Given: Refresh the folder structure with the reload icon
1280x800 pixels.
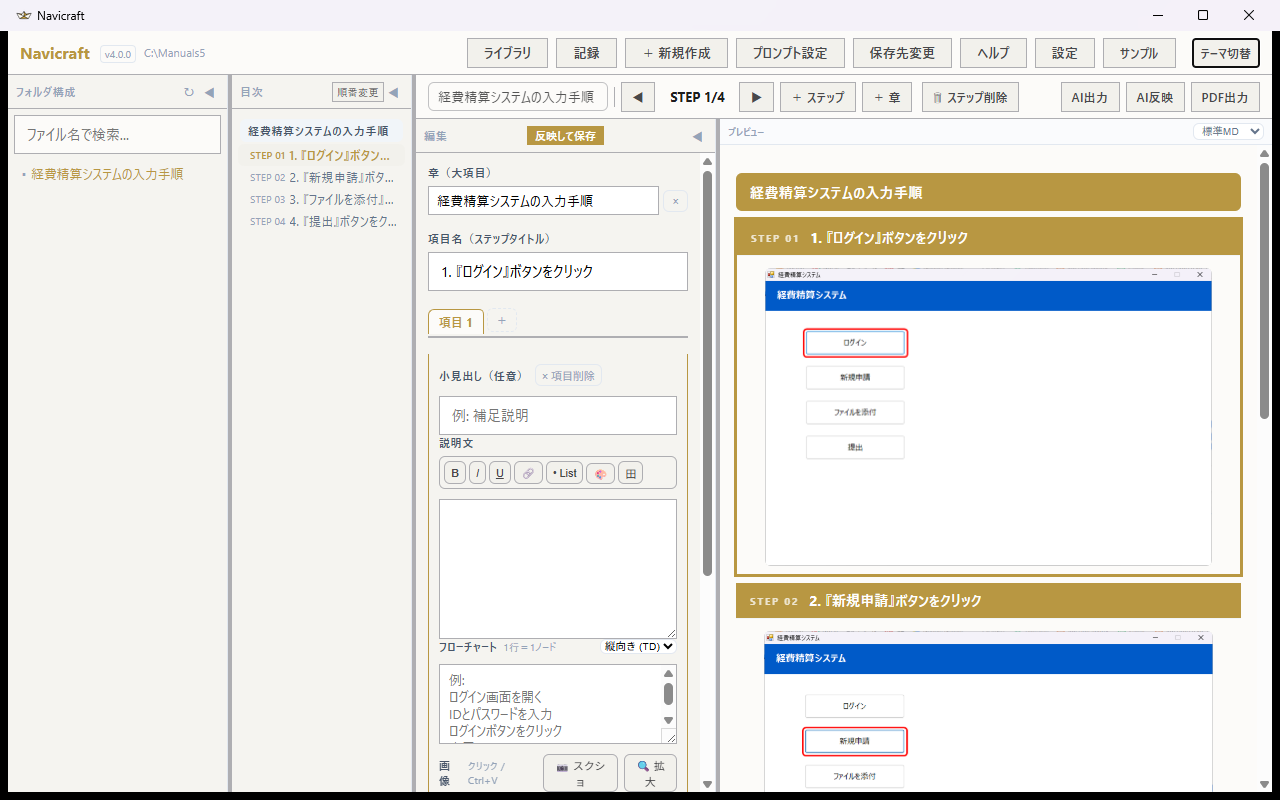Looking at the screenshot, I should 189,92.
